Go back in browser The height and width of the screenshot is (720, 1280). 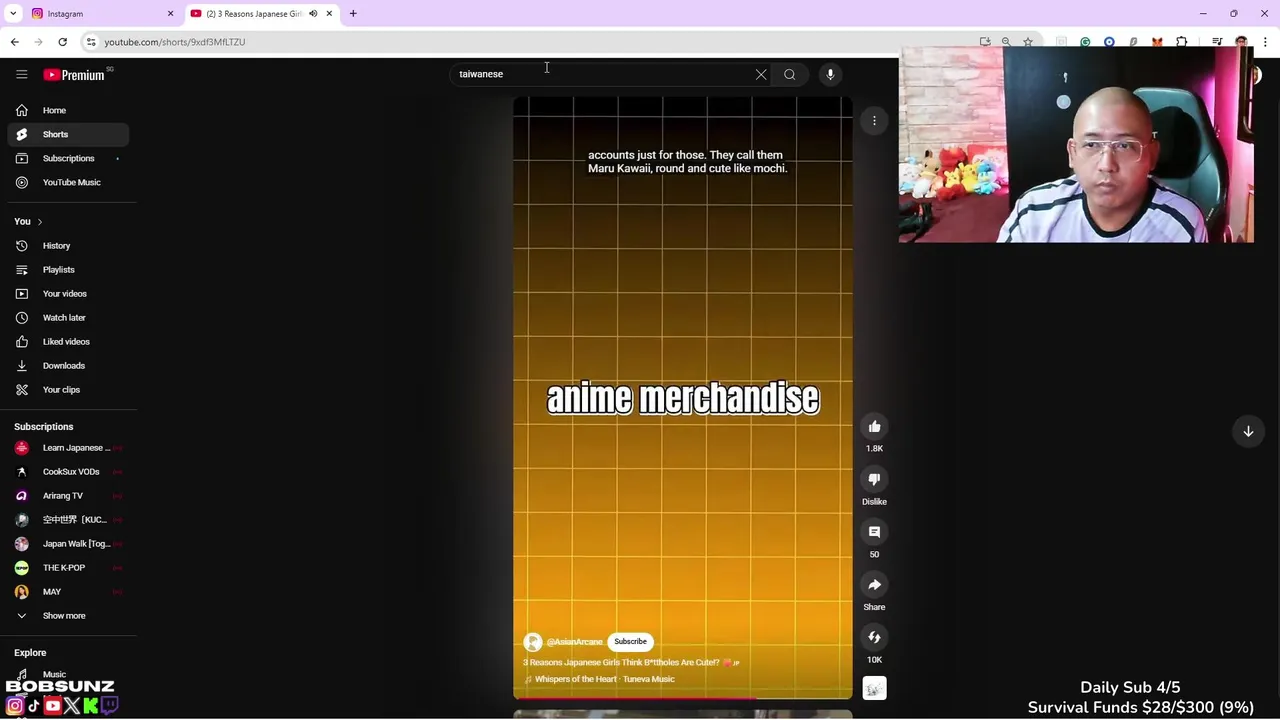click(15, 42)
